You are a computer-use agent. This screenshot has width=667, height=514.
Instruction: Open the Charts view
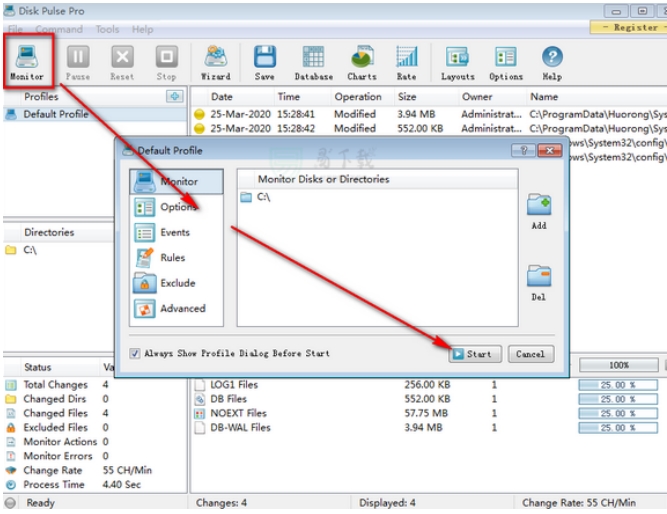[x=361, y=59]
